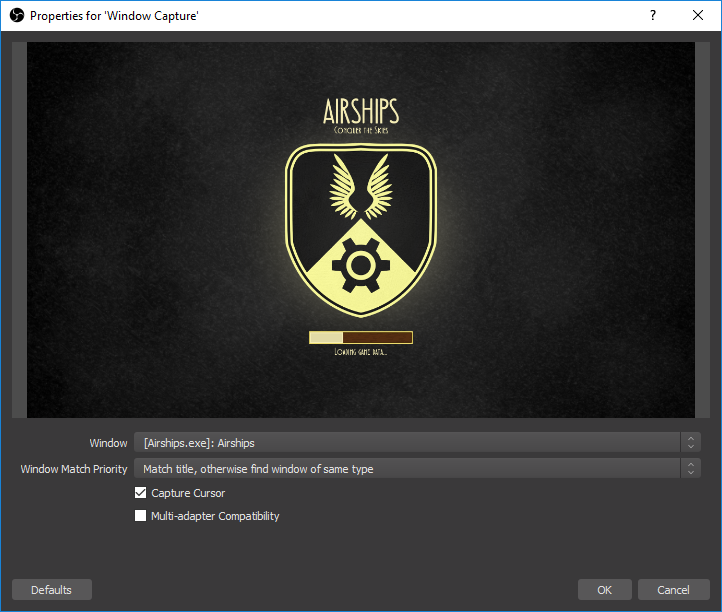The image size is (722, 612).
Task: Click the Multi-adapter Compatibility label text
Action: click(215, 516)
